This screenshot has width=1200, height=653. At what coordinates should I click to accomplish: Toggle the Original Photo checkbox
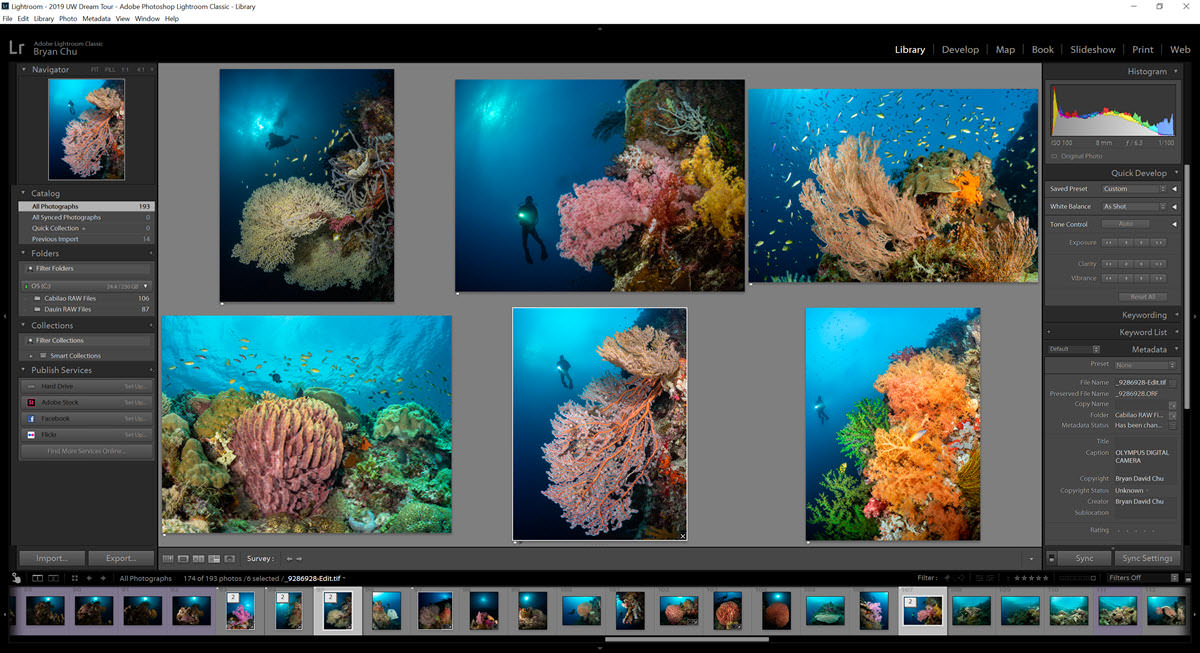point(1054,156)
